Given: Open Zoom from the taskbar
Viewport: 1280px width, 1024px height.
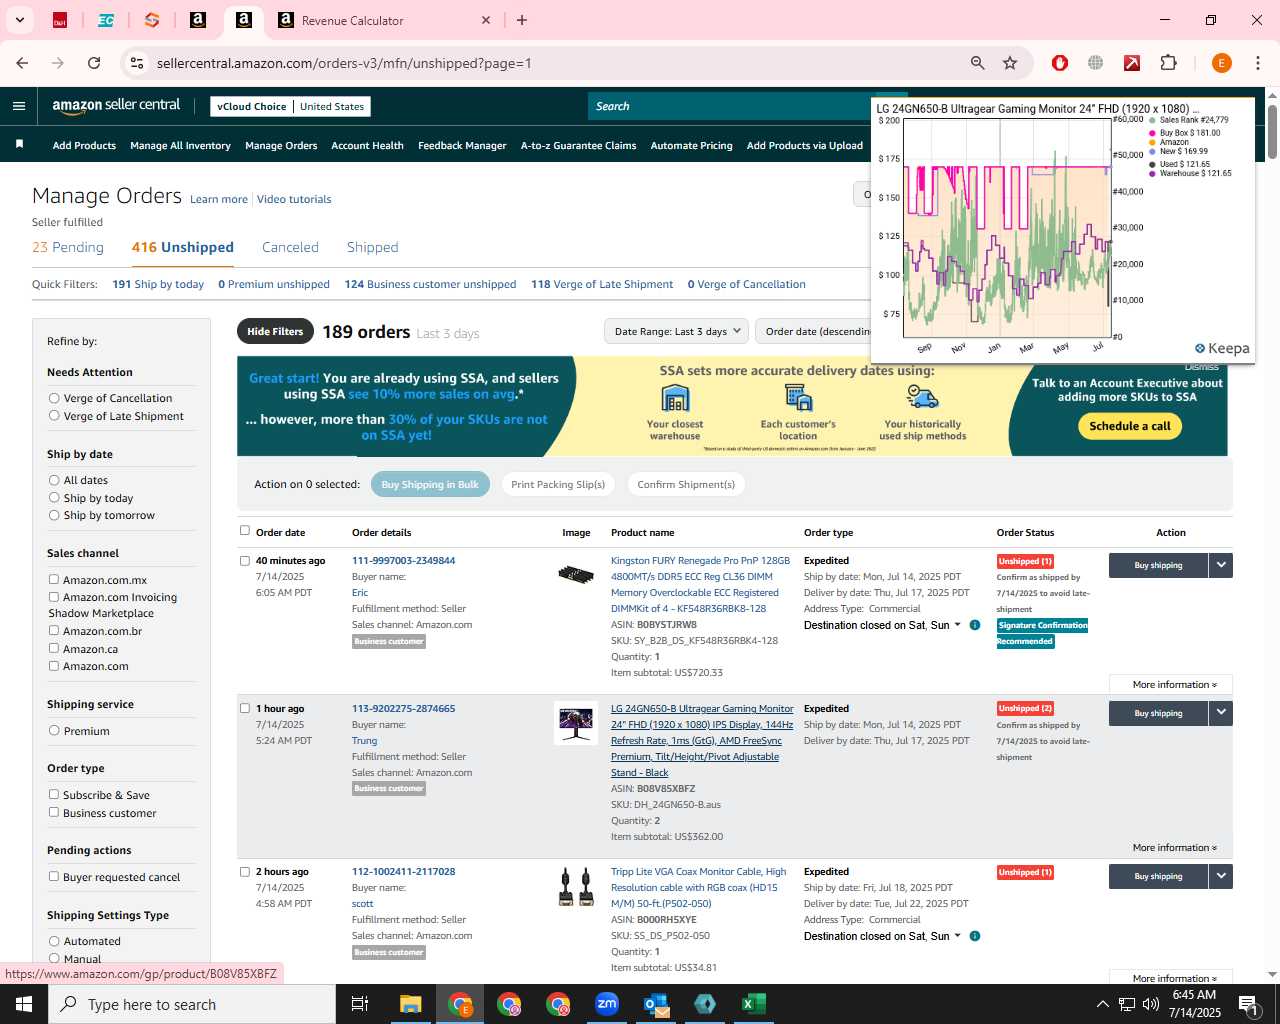Looking at the screenshot, I should coord(607,1004).
